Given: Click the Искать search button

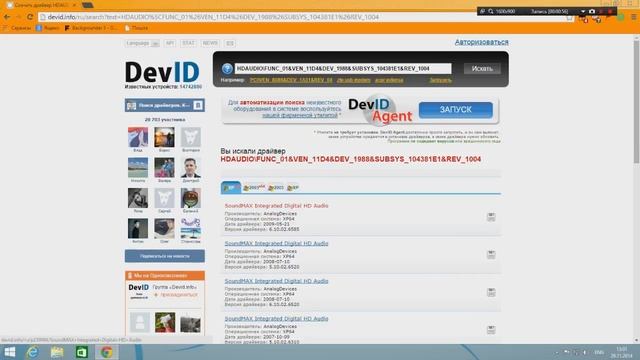Looking at the screenshot, I should 482,69.
